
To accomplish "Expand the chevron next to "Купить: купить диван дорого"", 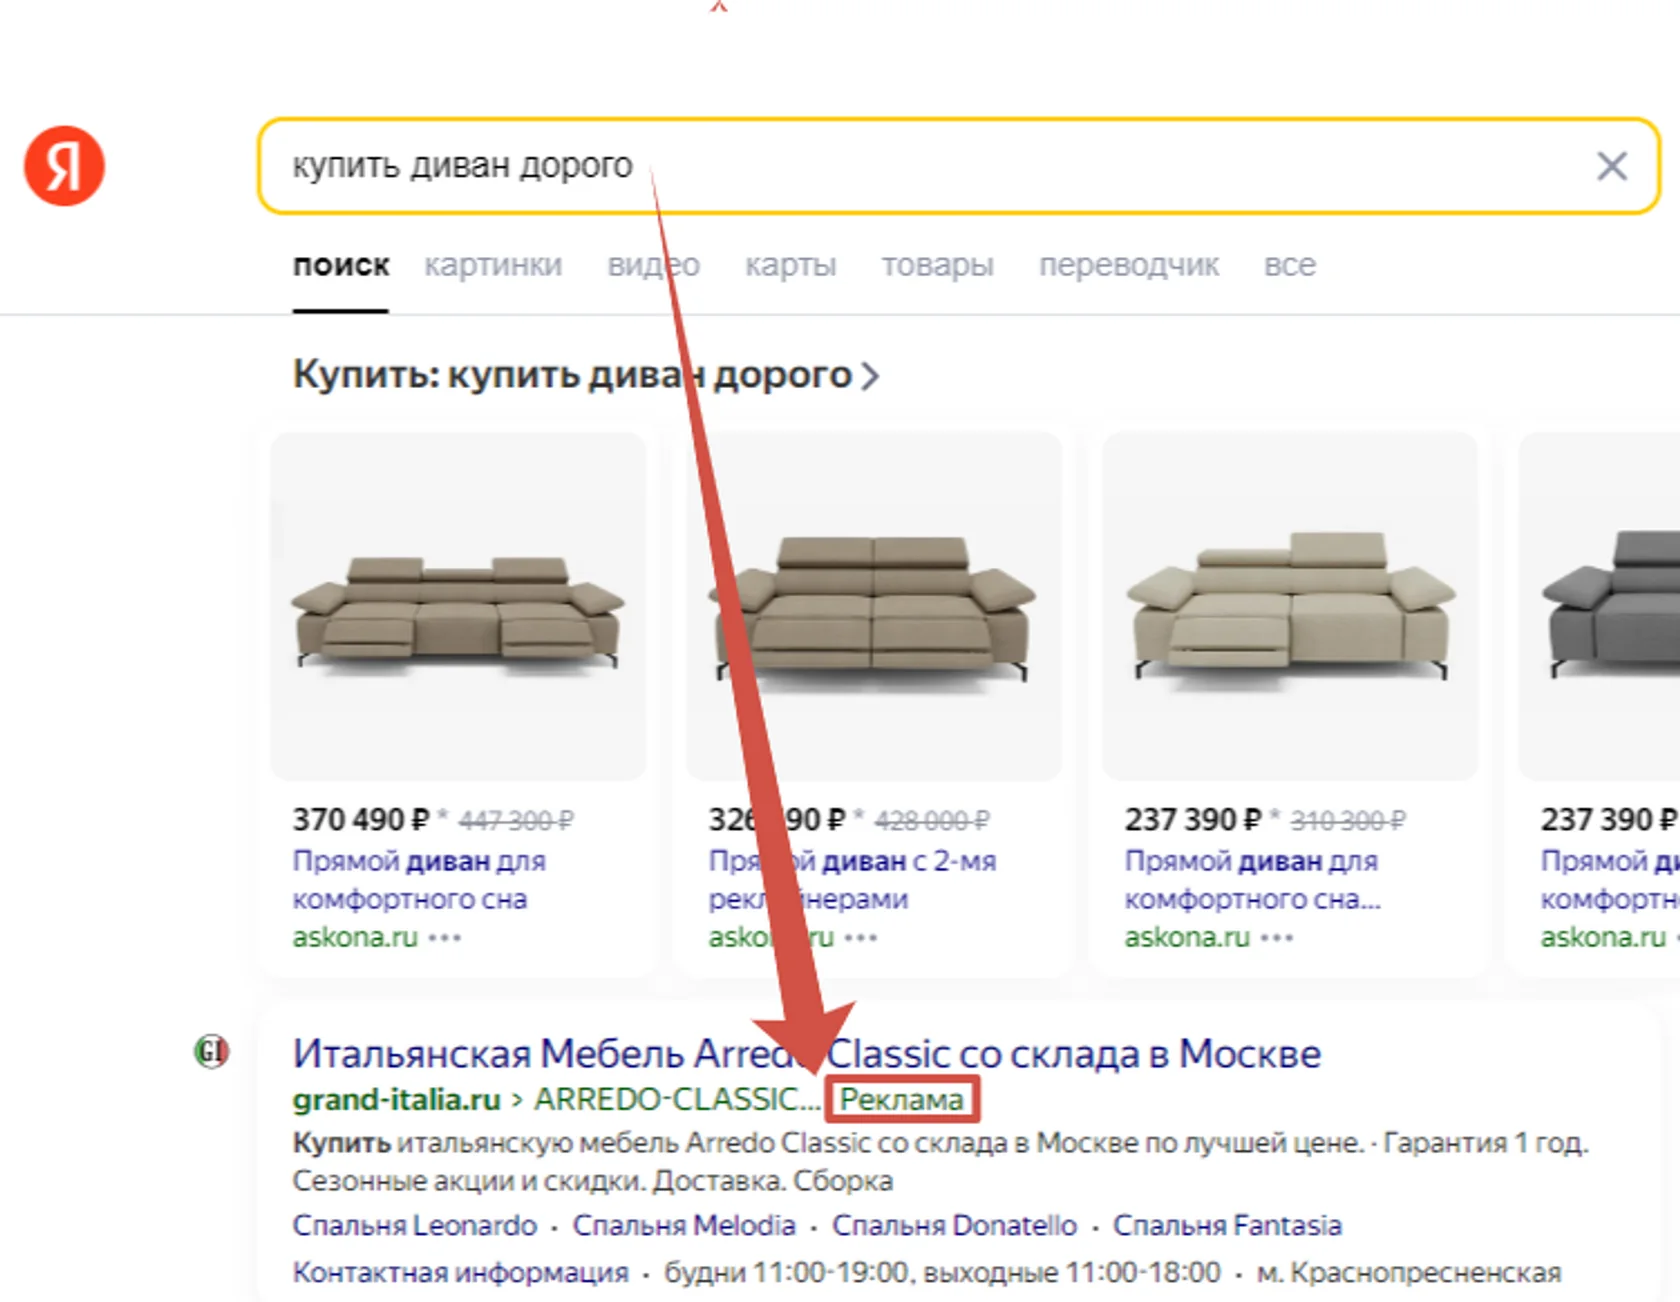I will [x=870, y=376].
